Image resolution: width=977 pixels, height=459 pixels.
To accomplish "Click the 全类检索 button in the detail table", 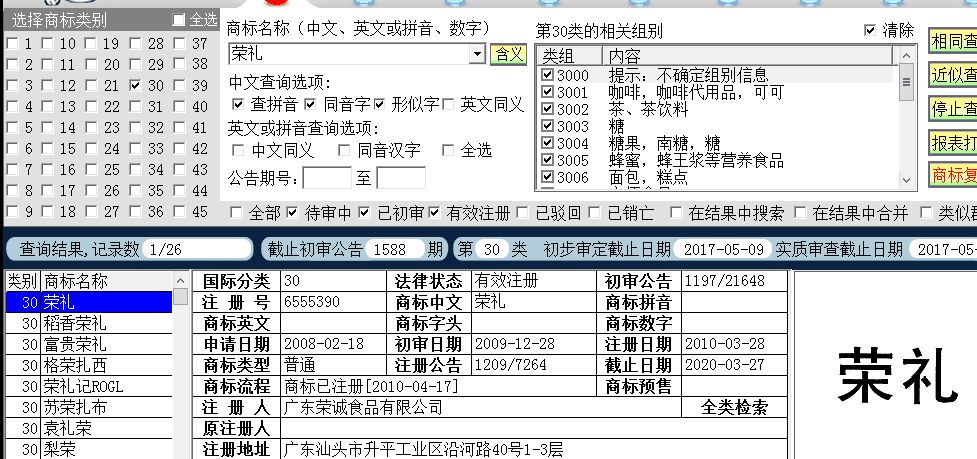I will (x=734, y=407).
